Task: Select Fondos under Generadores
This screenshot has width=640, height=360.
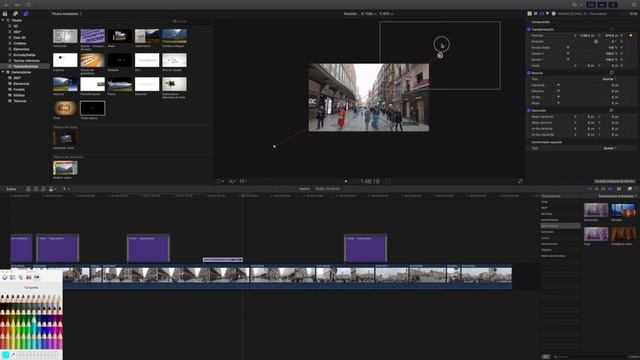Action: 19,89
